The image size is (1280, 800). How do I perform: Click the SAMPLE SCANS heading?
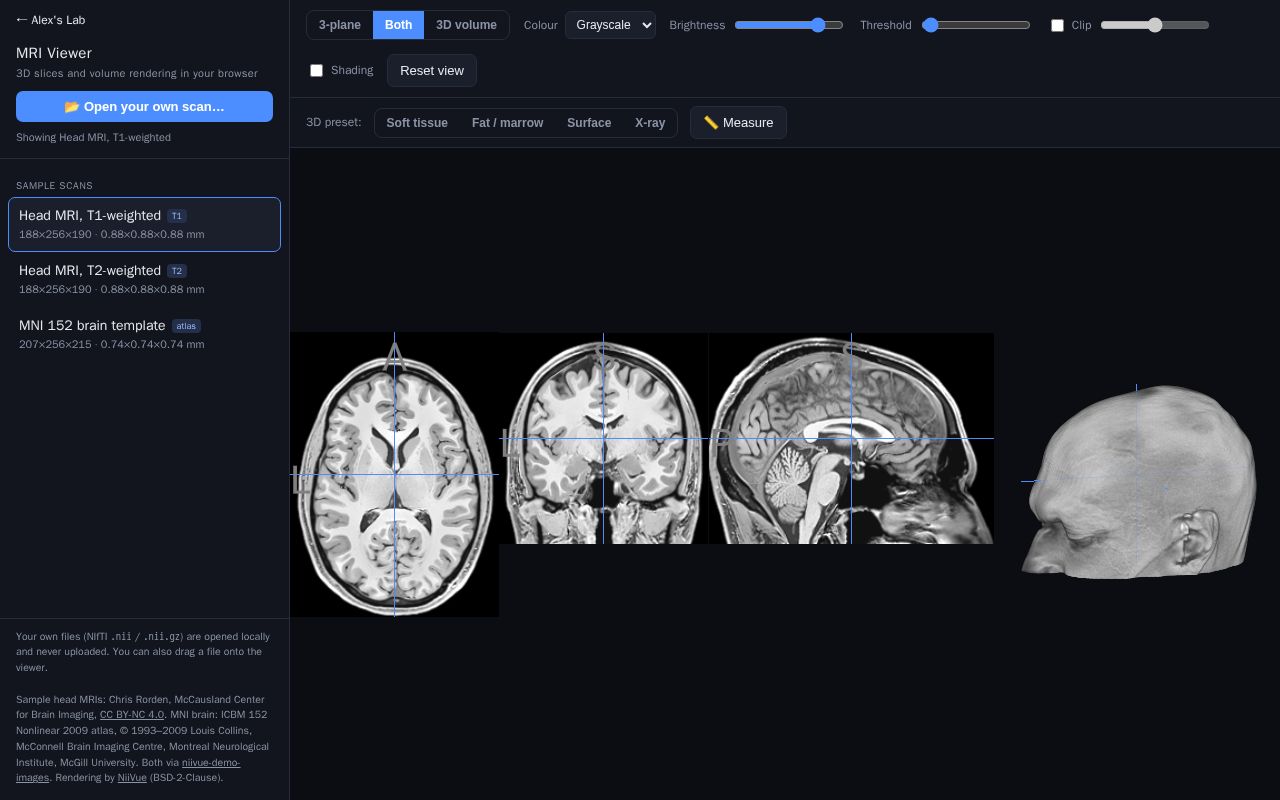coord(54,186)
